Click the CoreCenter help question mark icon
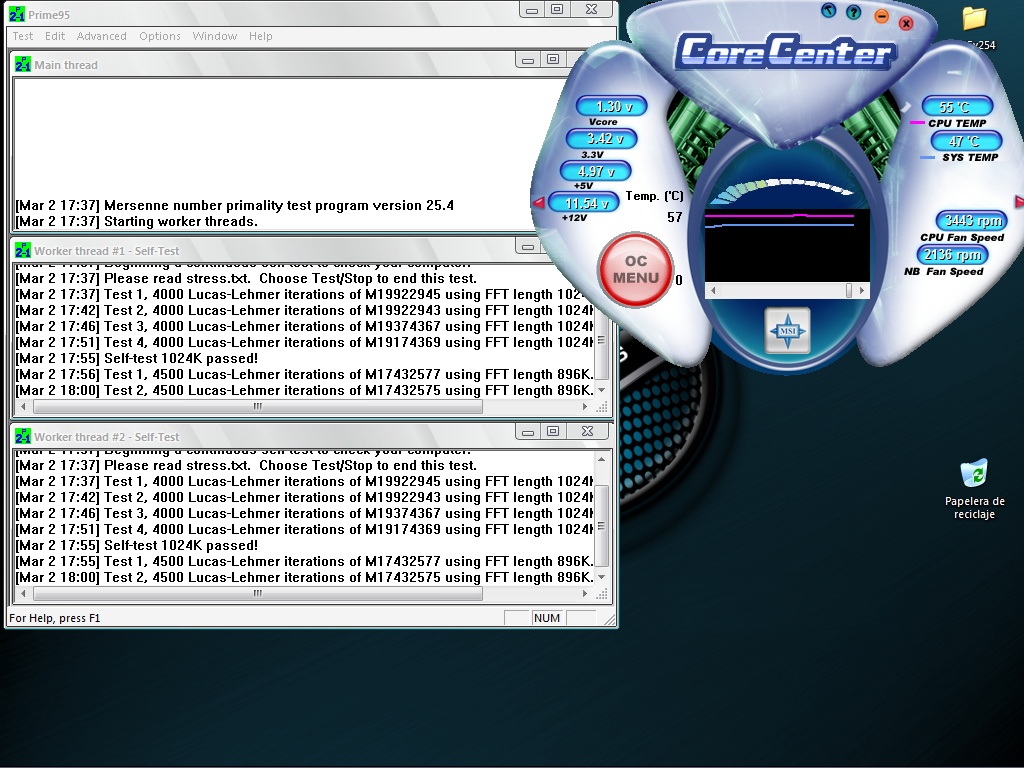Screen dimensions: 1024x768 pos(853,12)
